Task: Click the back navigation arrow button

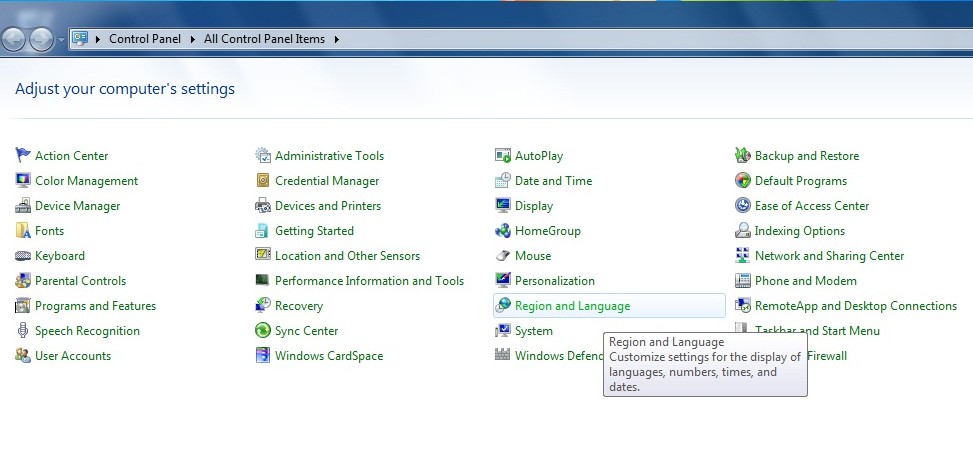Action: (x=13, y=40)
